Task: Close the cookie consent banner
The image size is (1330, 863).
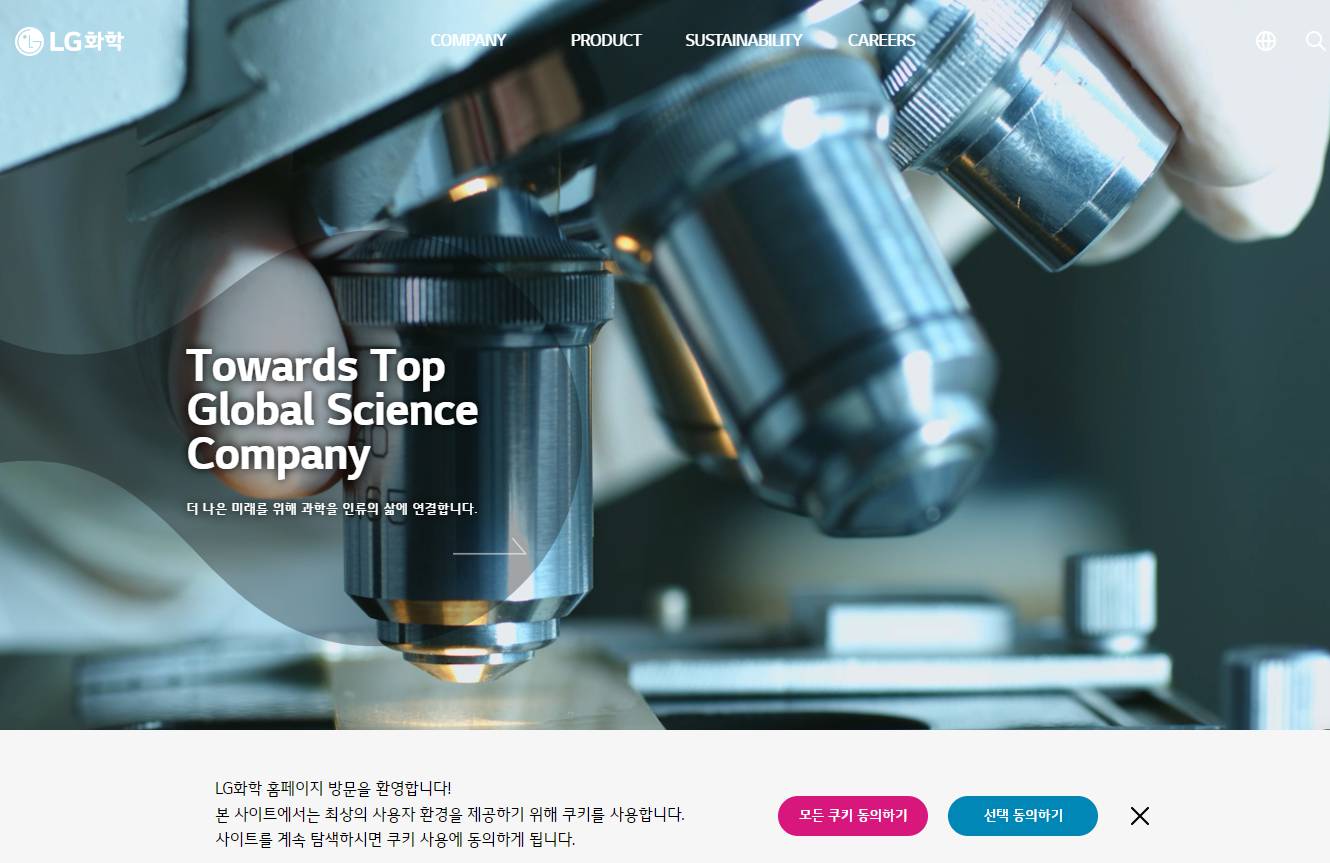Action: [1140, 816]
